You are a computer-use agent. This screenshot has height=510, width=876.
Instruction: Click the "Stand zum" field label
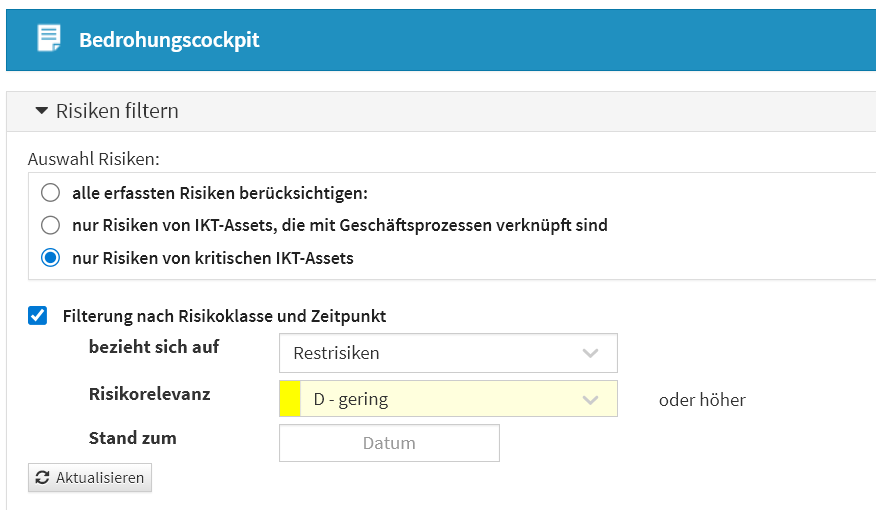pyautogui.click(x=132, y=438)
